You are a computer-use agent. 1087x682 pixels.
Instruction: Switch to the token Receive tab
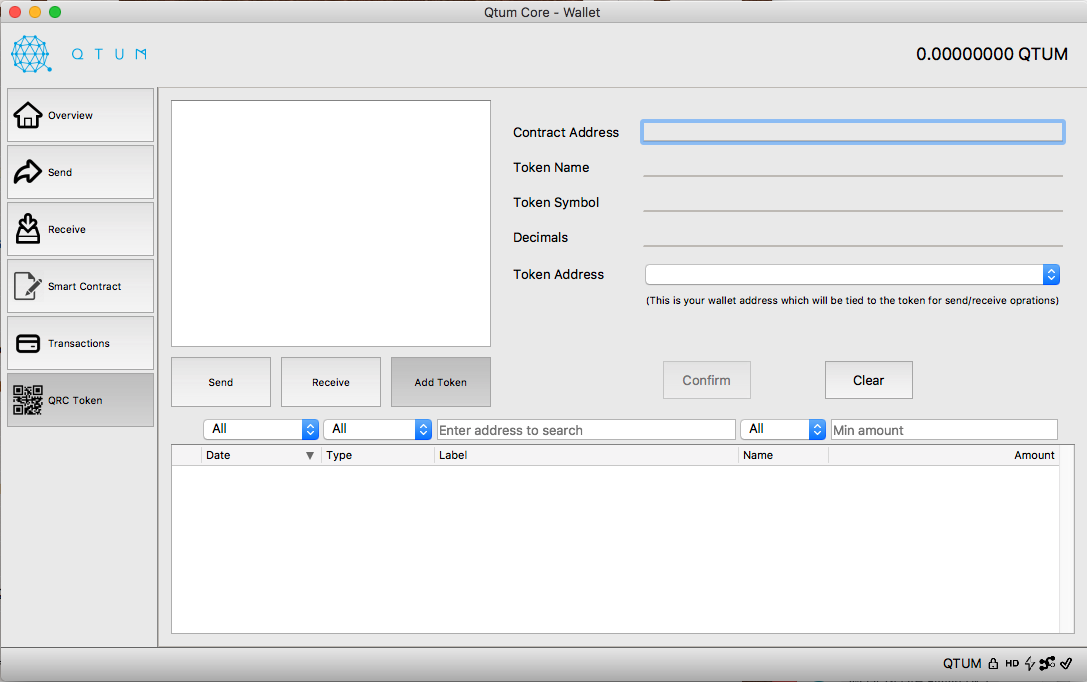331,382
